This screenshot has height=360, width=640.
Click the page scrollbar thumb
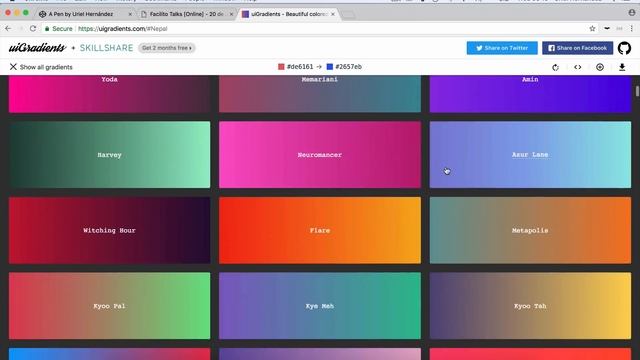tap(637, 91)
